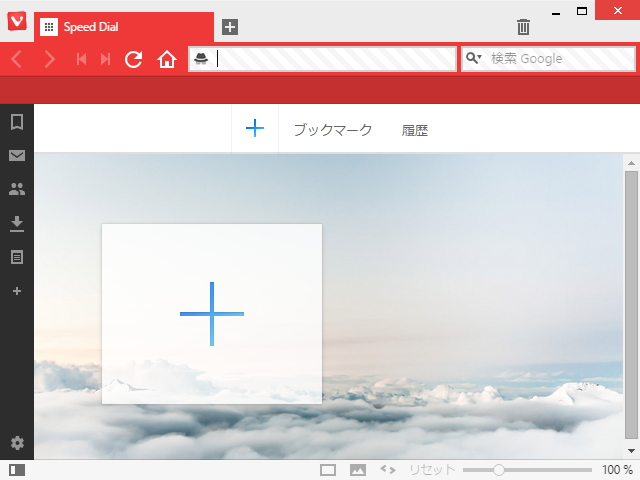Screen dimensions: 640x480
Task: Open page actions code icon
Action: [x=388, y=470]
